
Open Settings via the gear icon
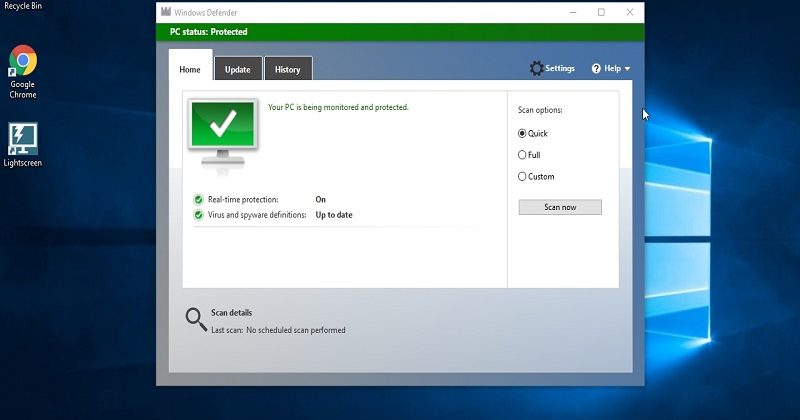pyautogui.click(x=536, y=68)
